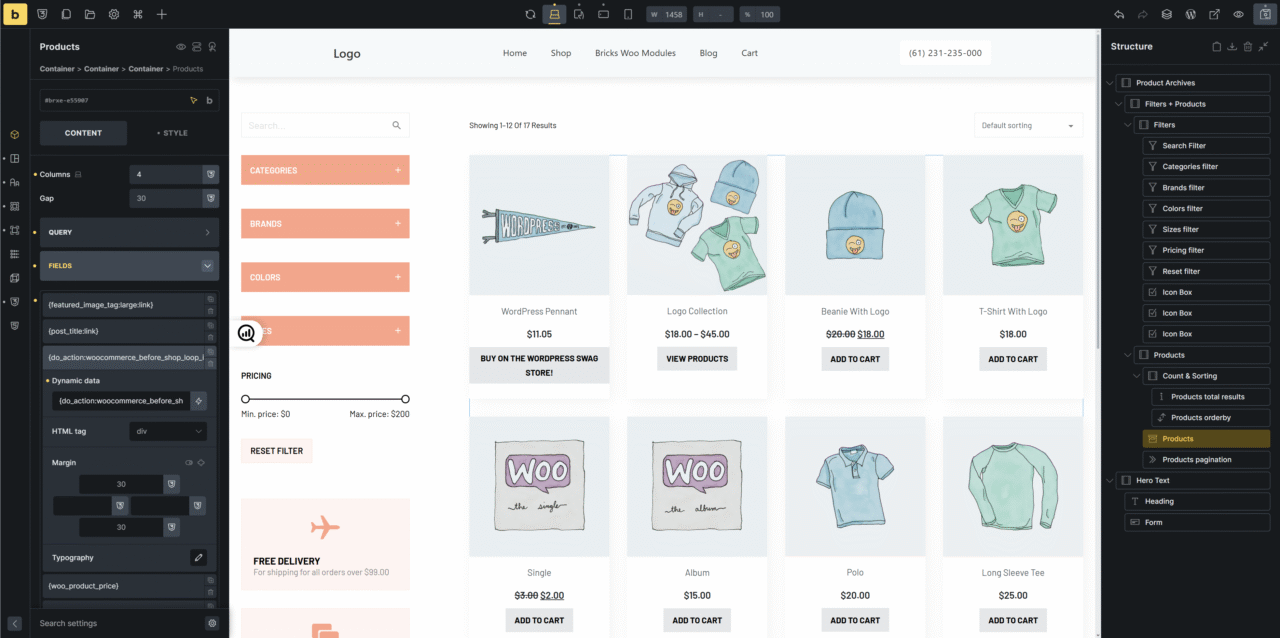This screenshot has height=638, width=1280.
Task: Click the plus icon to add element
Action: tap(162, 15)
